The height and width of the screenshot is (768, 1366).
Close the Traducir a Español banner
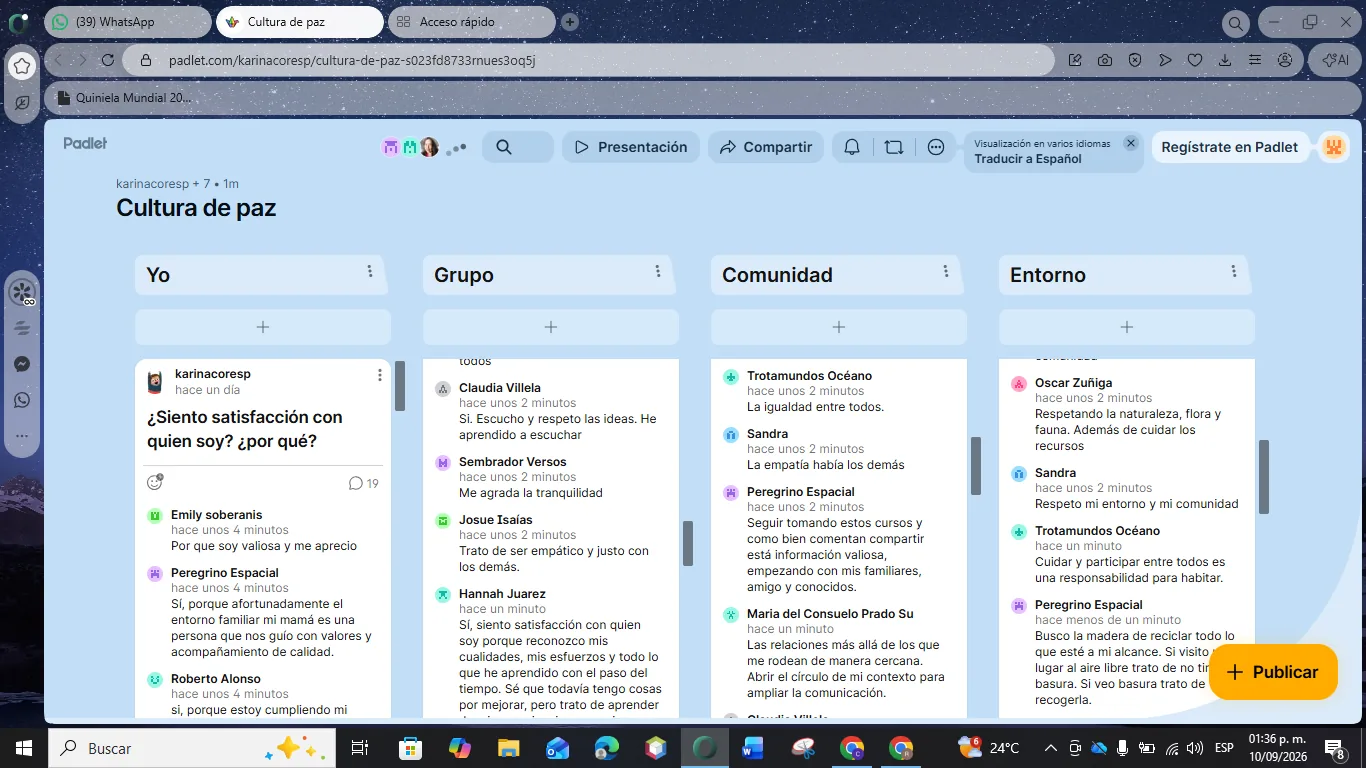point(1131,143)
